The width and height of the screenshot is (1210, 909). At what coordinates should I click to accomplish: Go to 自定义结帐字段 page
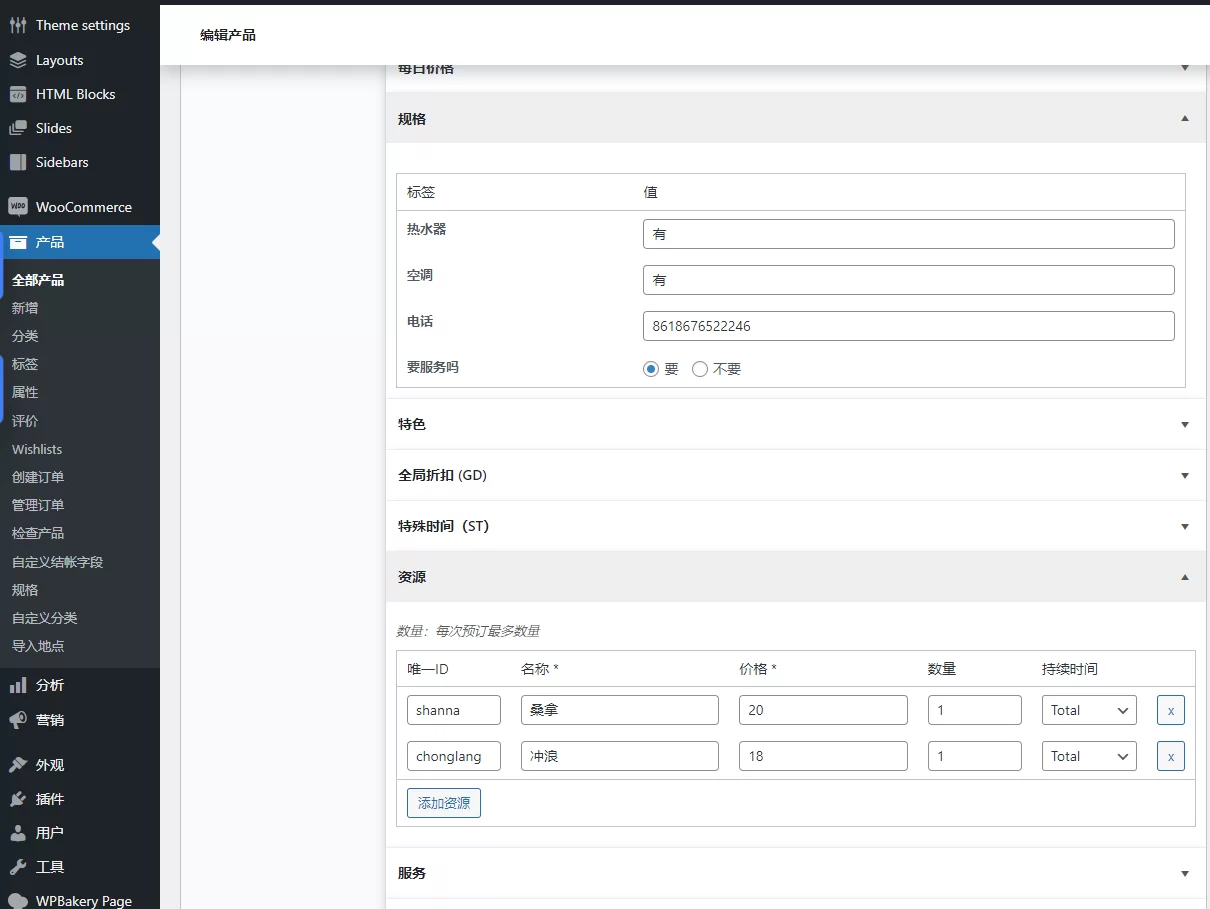click(58, 562)
